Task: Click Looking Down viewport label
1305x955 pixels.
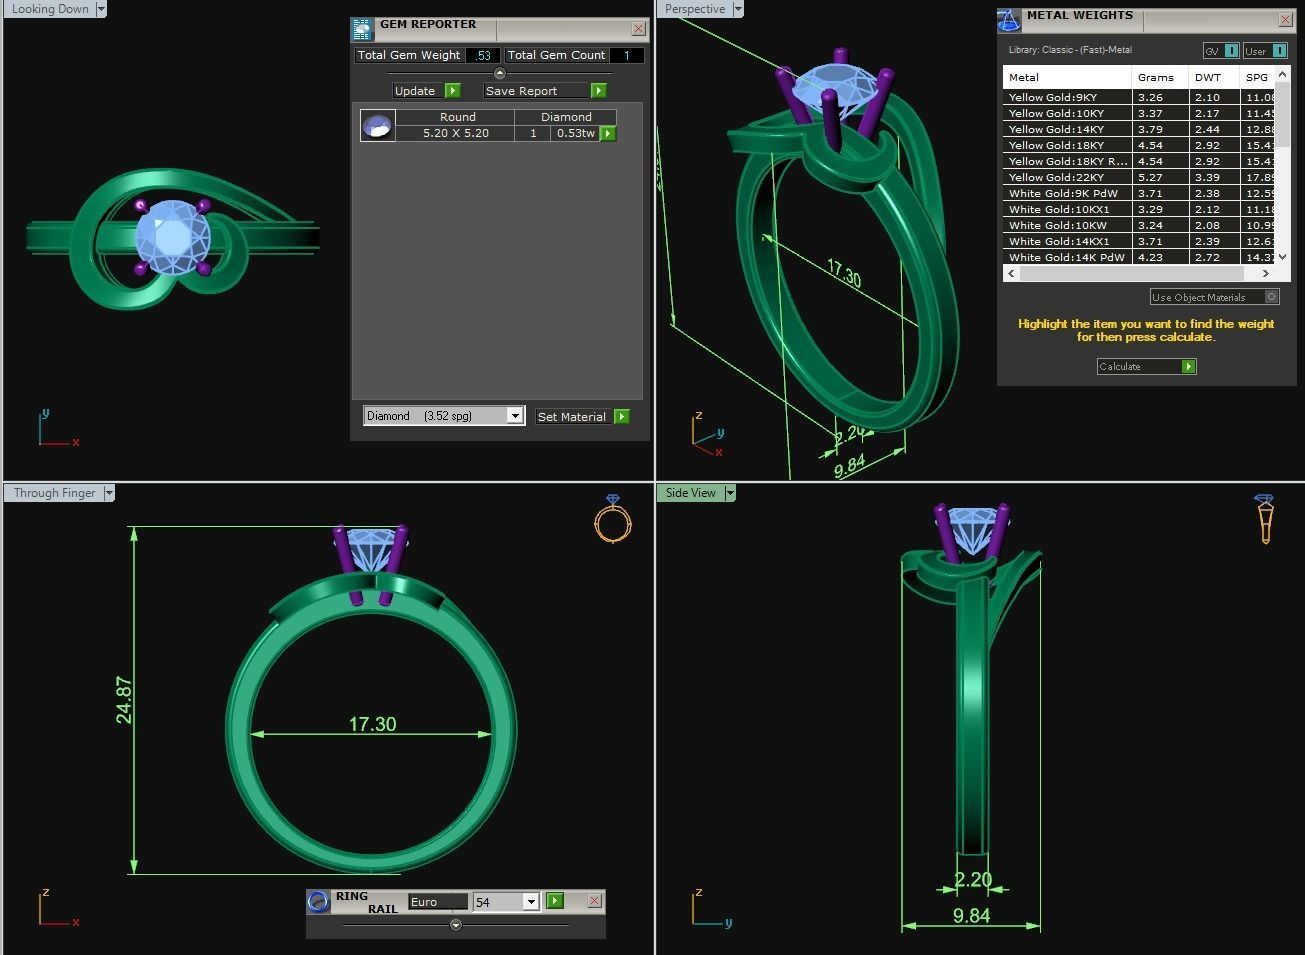Action: point(49,9)
